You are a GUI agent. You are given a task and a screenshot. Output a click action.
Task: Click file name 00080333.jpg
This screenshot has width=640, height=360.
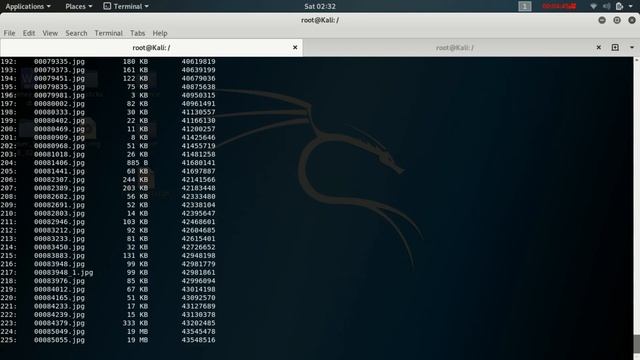[59, 112]
